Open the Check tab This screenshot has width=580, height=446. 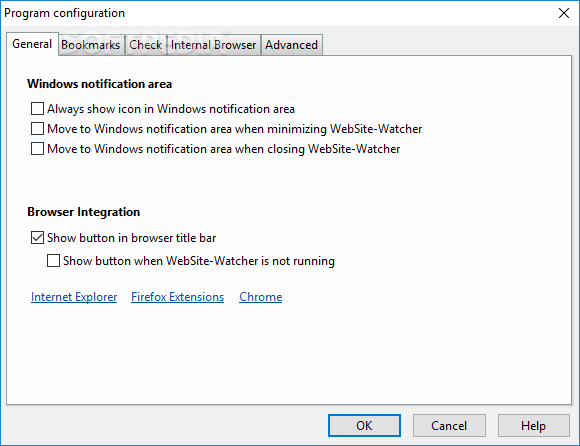(146, 45)
